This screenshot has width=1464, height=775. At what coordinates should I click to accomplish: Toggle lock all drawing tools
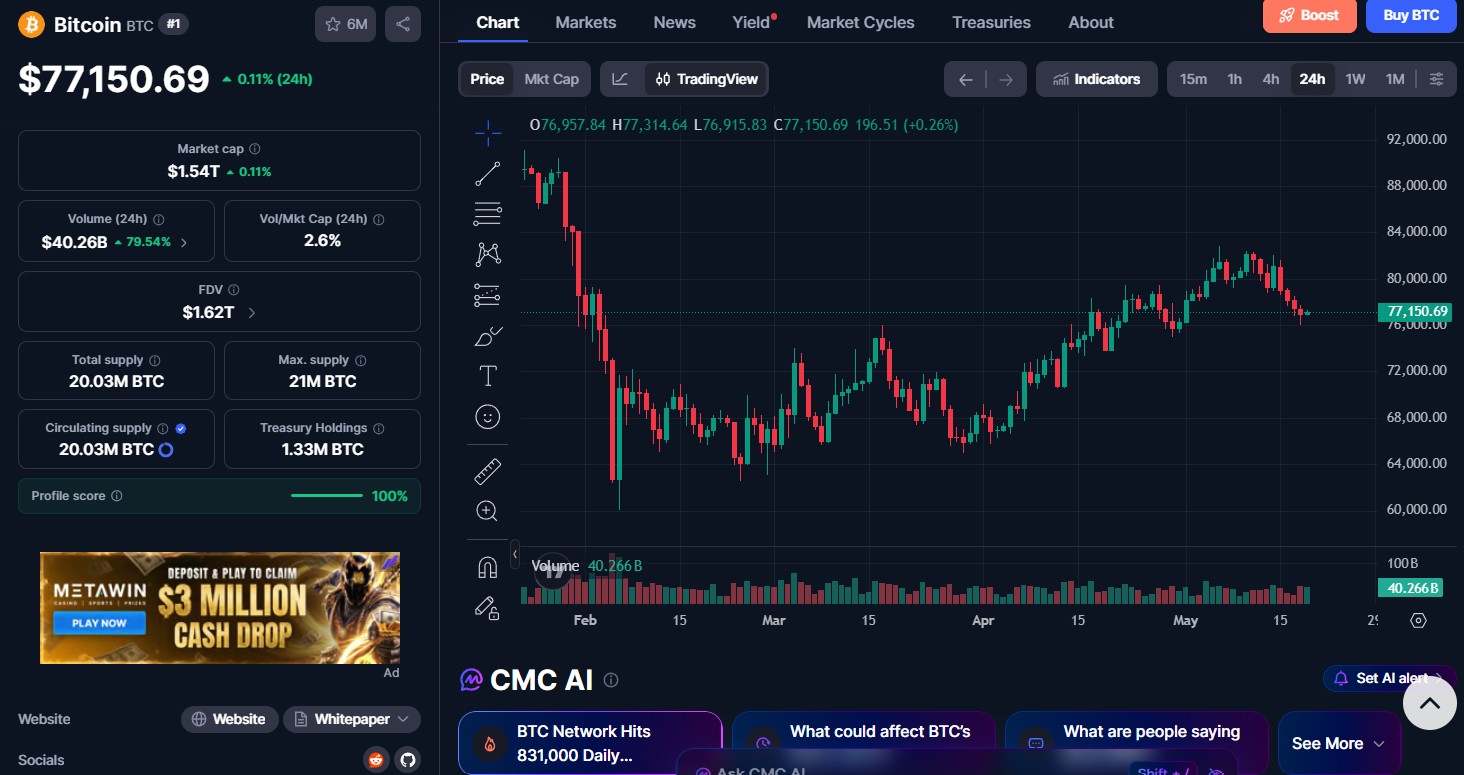coord(488,608)
